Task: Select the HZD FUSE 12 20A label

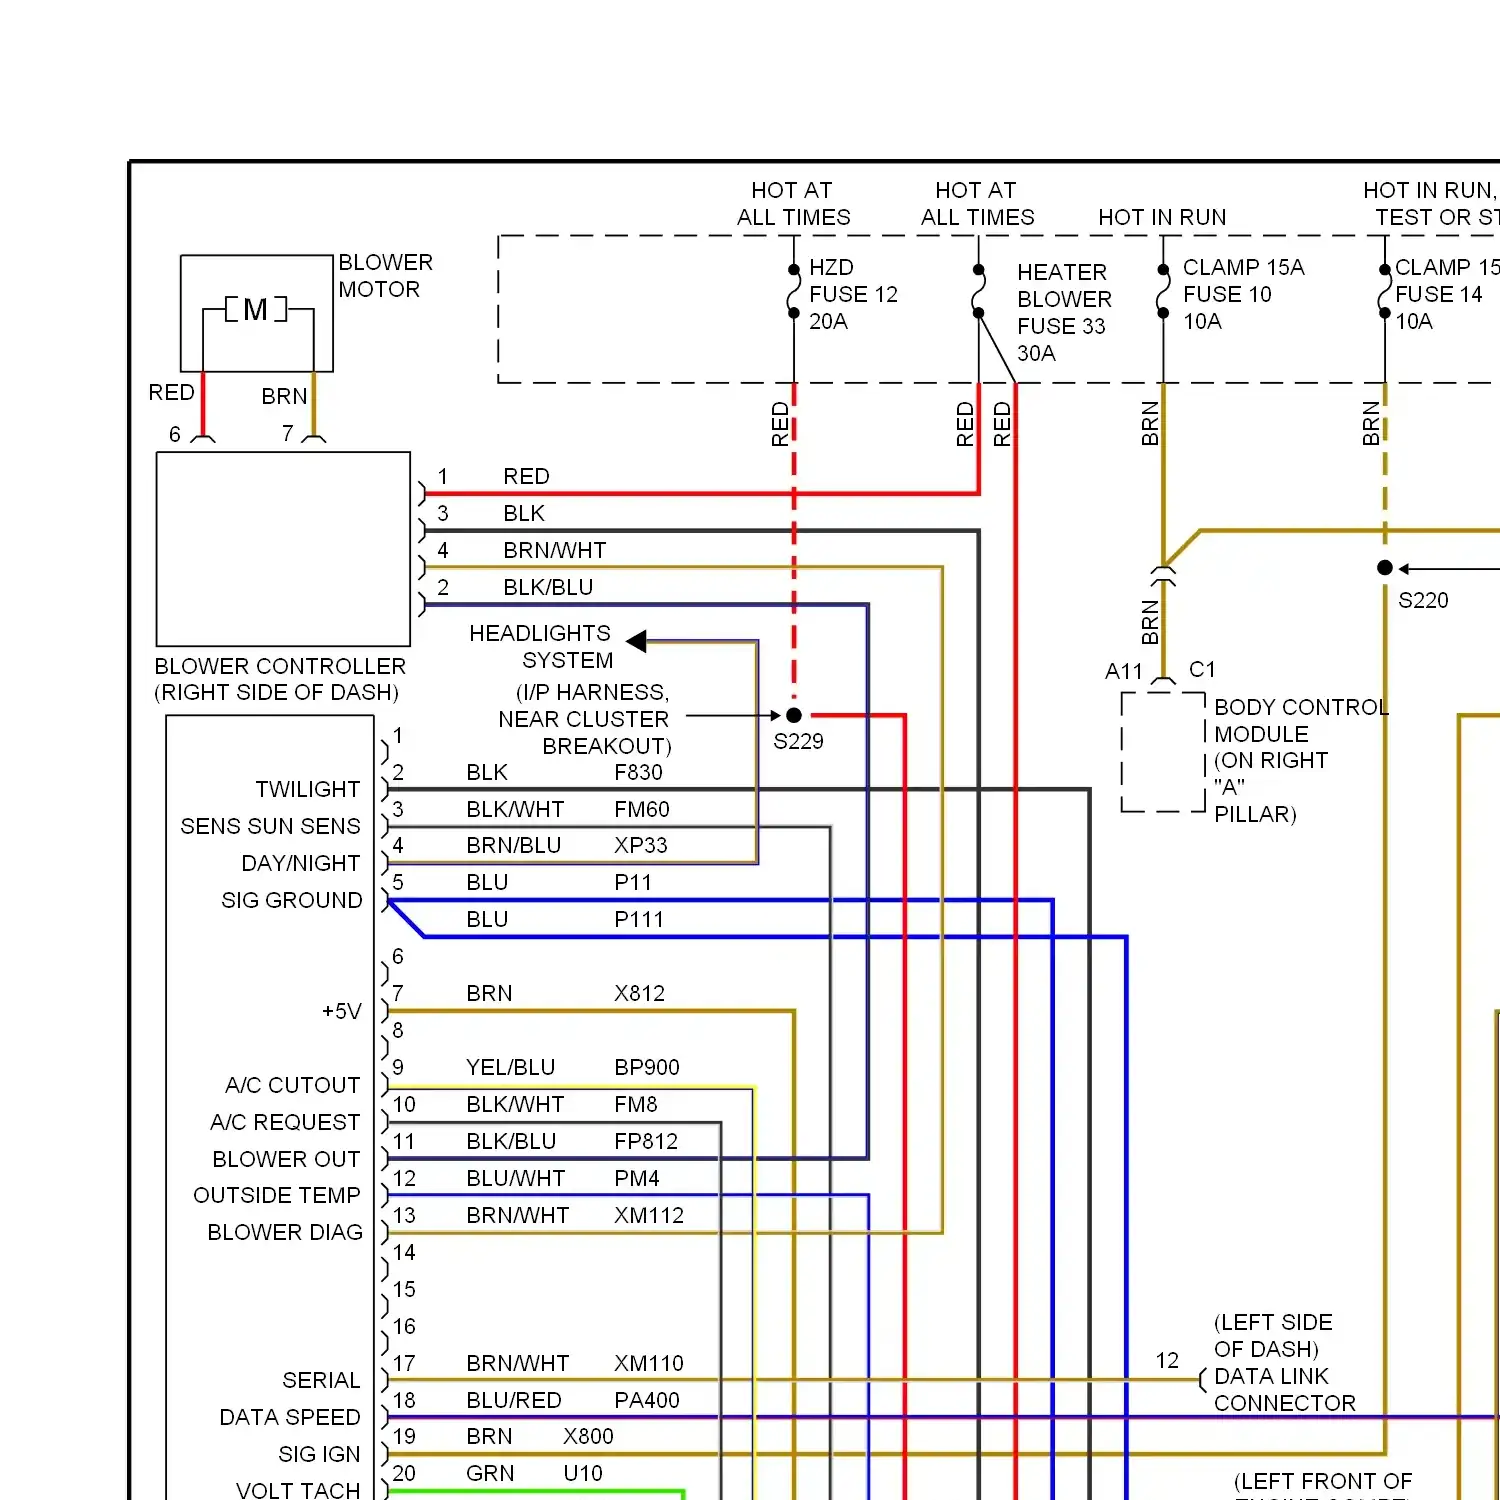Action: point(853,294)
